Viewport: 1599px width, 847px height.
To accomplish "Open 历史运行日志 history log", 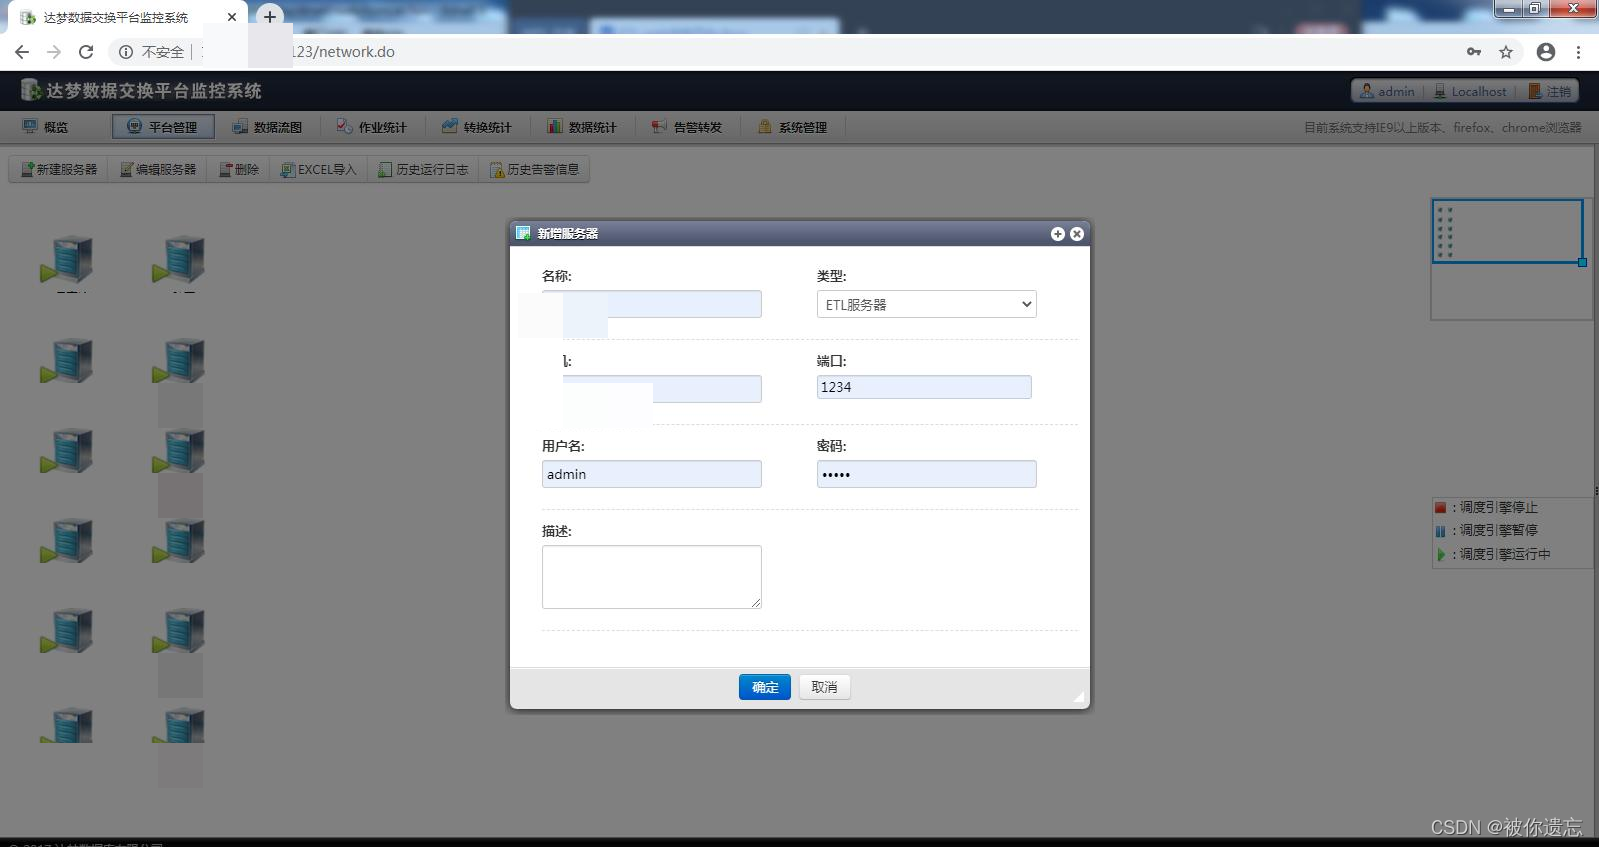I will (x=423, y=170).
